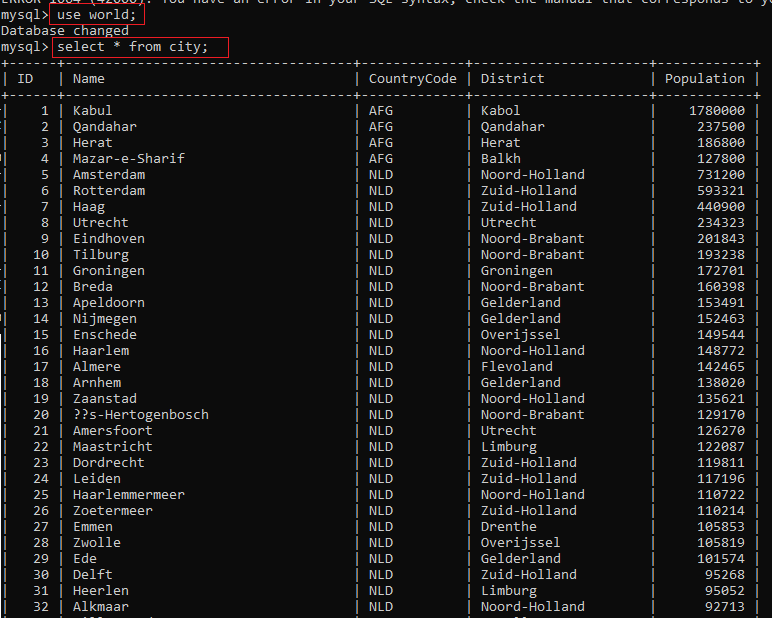Select the city name Kabul
Image resolution: width=772 pixels, height=618 pixels.
[x=93, y=111]
